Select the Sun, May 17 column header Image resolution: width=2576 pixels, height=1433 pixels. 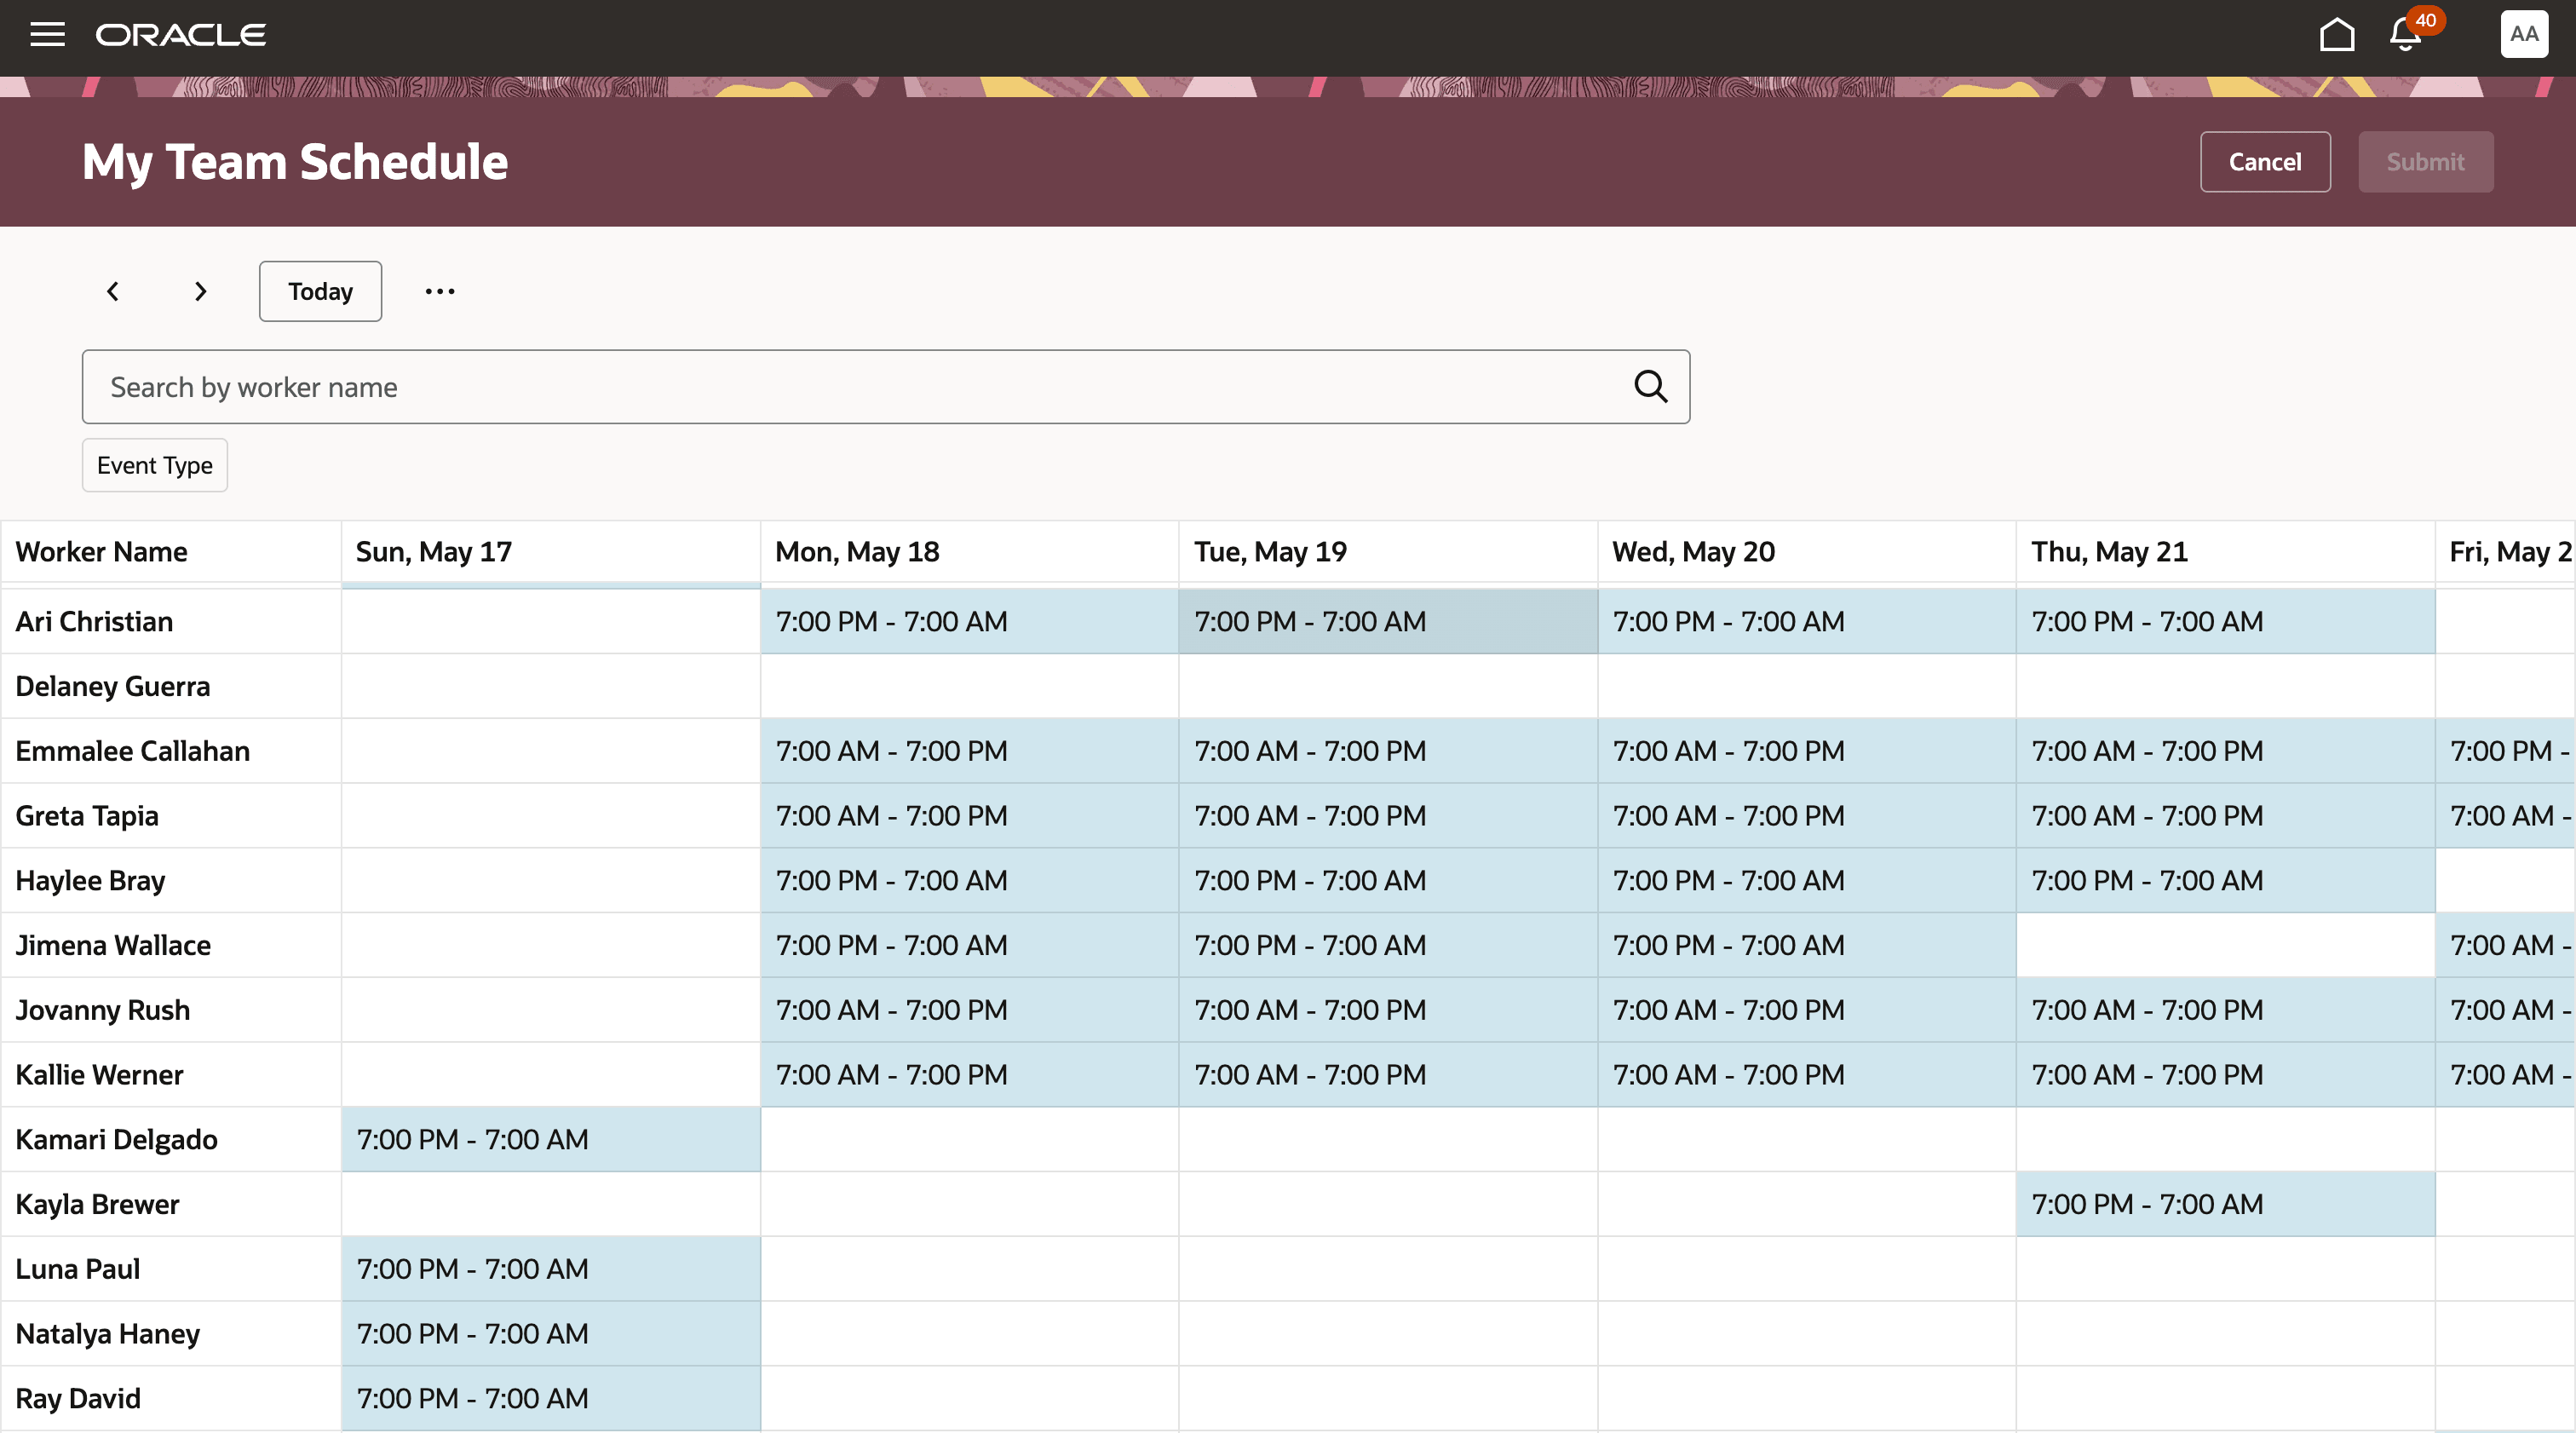(551, 552)
